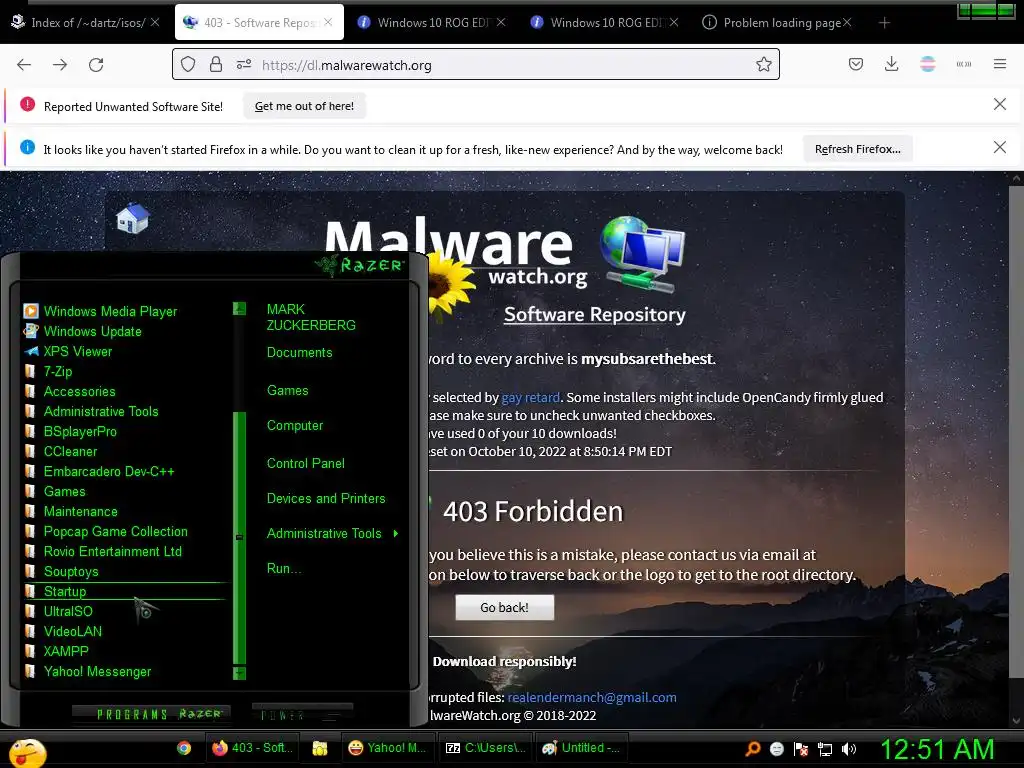Dismiss the Refresh Firefox notification bar
Screen dimensions: 1024x768
point(999,148)
